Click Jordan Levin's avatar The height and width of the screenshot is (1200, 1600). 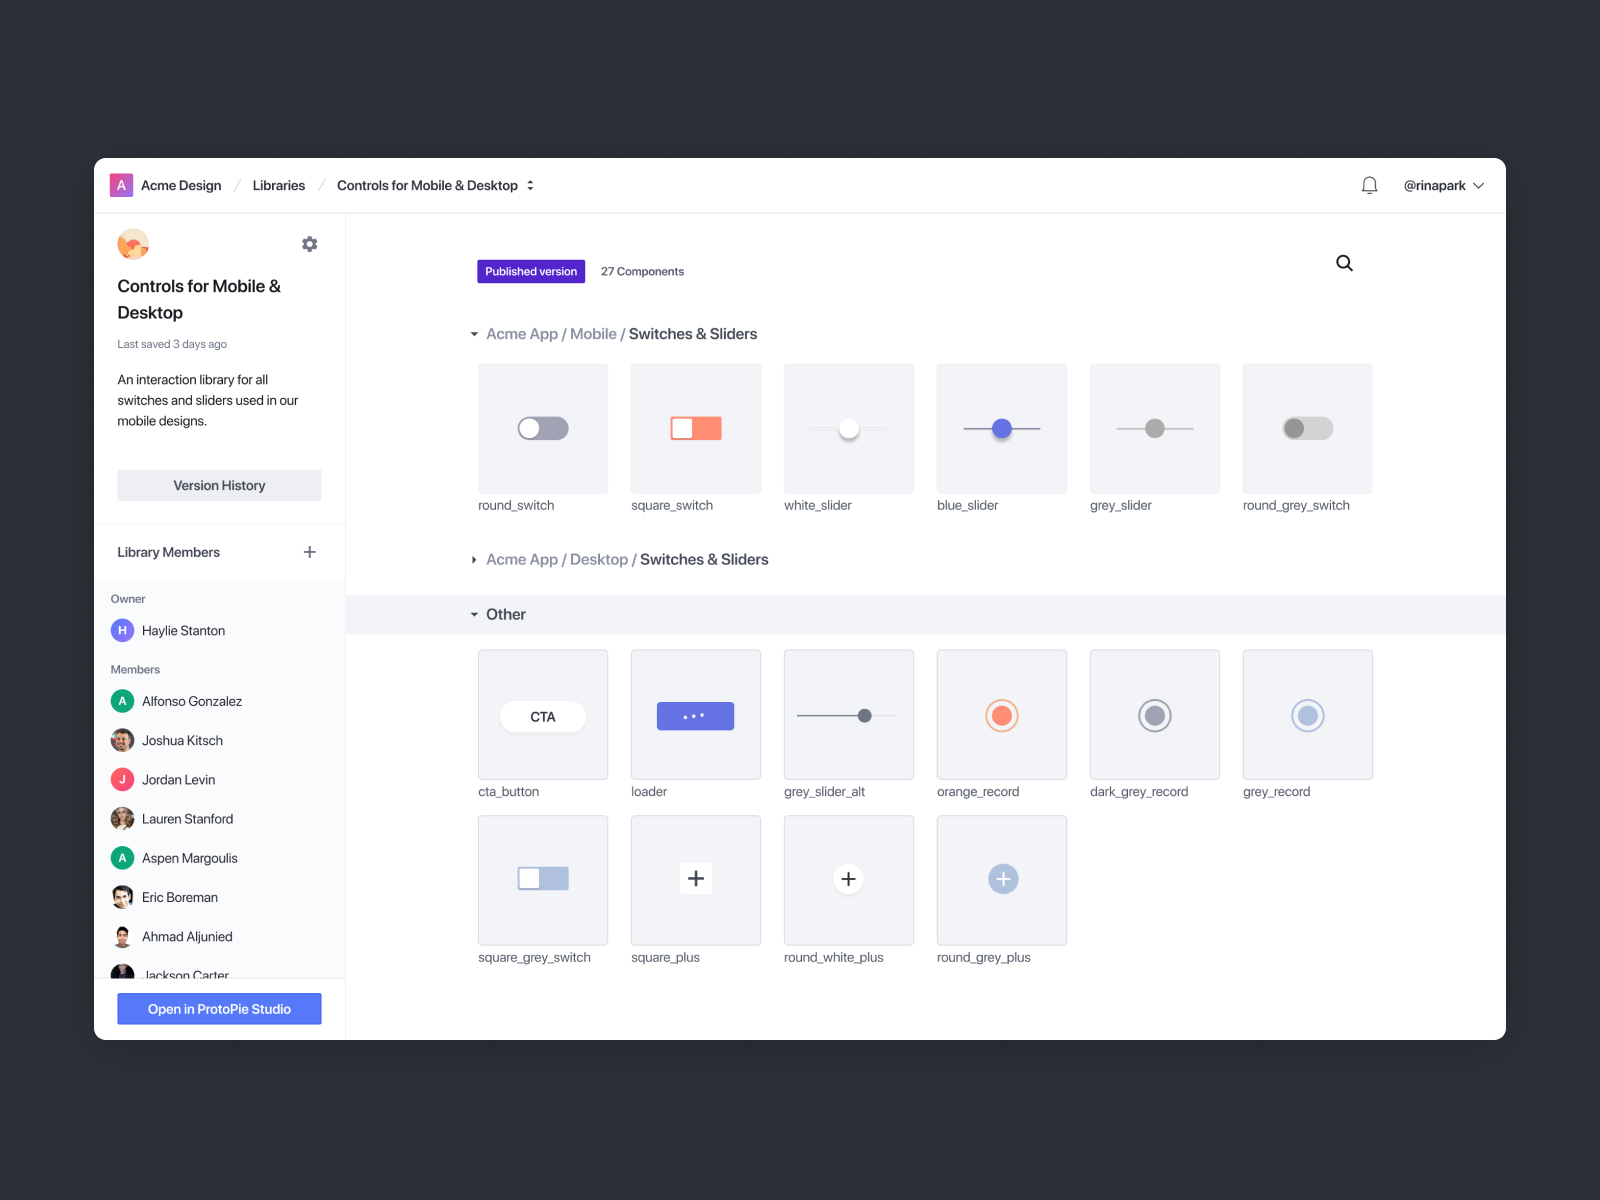point(122,779)
